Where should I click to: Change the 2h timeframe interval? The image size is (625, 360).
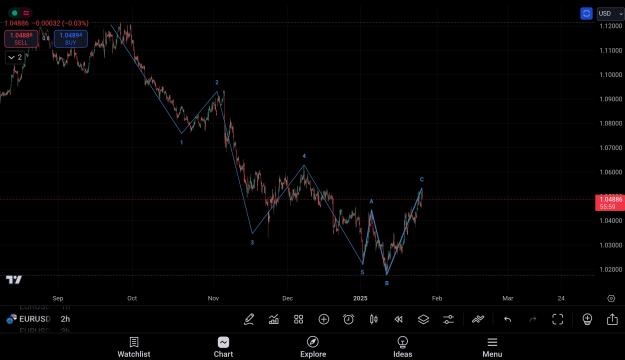[x=65, y=319]
